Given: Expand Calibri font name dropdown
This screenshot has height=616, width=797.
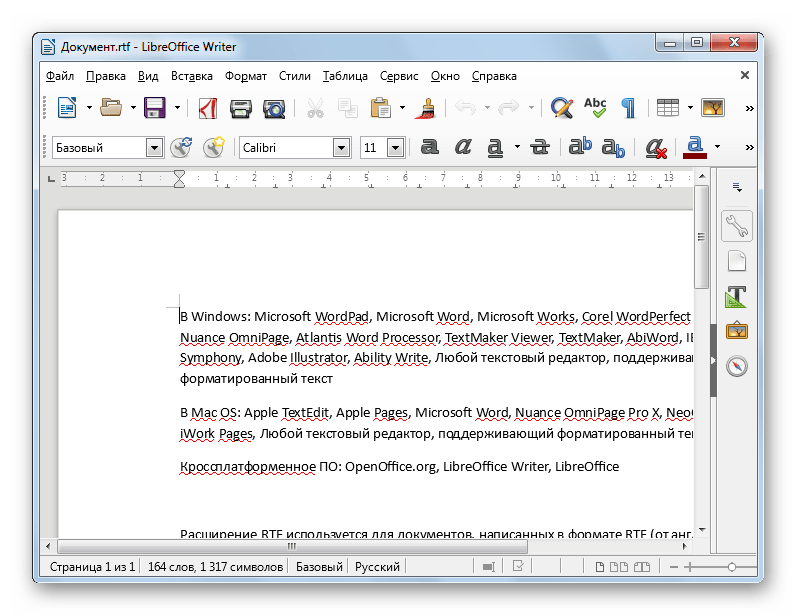Looking at the screenshot, I should click(x=342, y=148).
